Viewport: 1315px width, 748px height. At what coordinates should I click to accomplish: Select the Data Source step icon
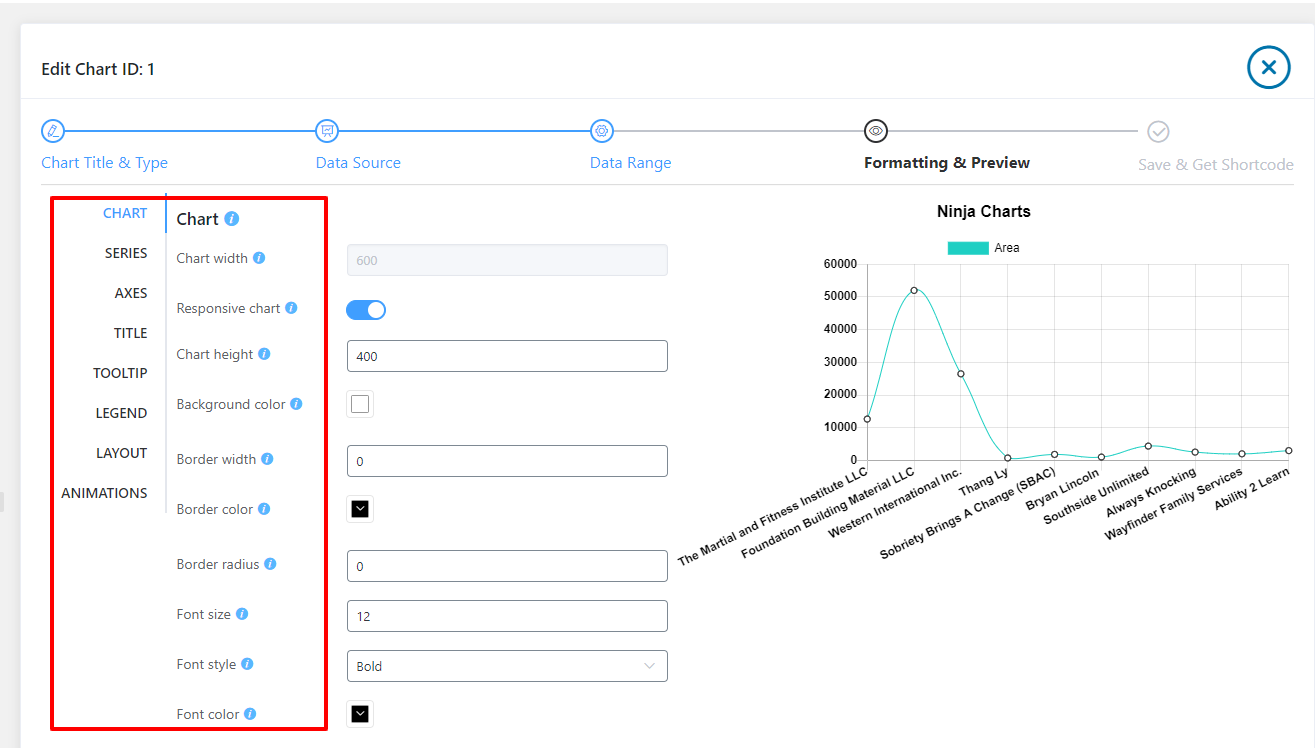pyautogui.click(x=327, y=131)
